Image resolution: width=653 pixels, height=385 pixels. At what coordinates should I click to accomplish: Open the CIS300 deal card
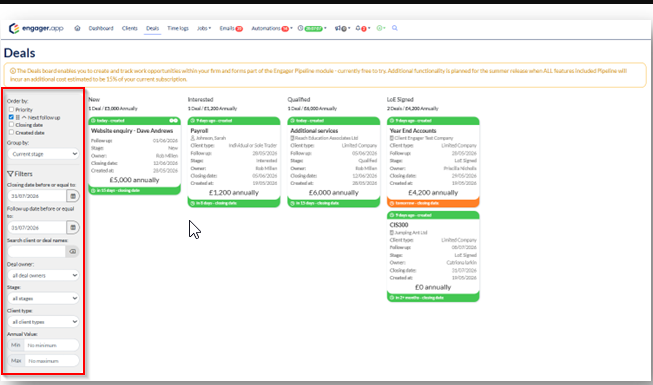coord(399,225)
